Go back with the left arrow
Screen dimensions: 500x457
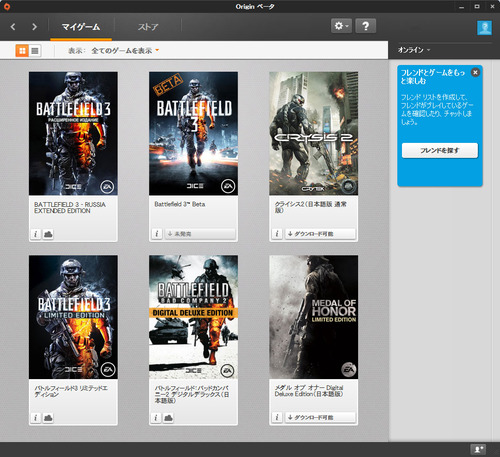[x=13, y=27]
